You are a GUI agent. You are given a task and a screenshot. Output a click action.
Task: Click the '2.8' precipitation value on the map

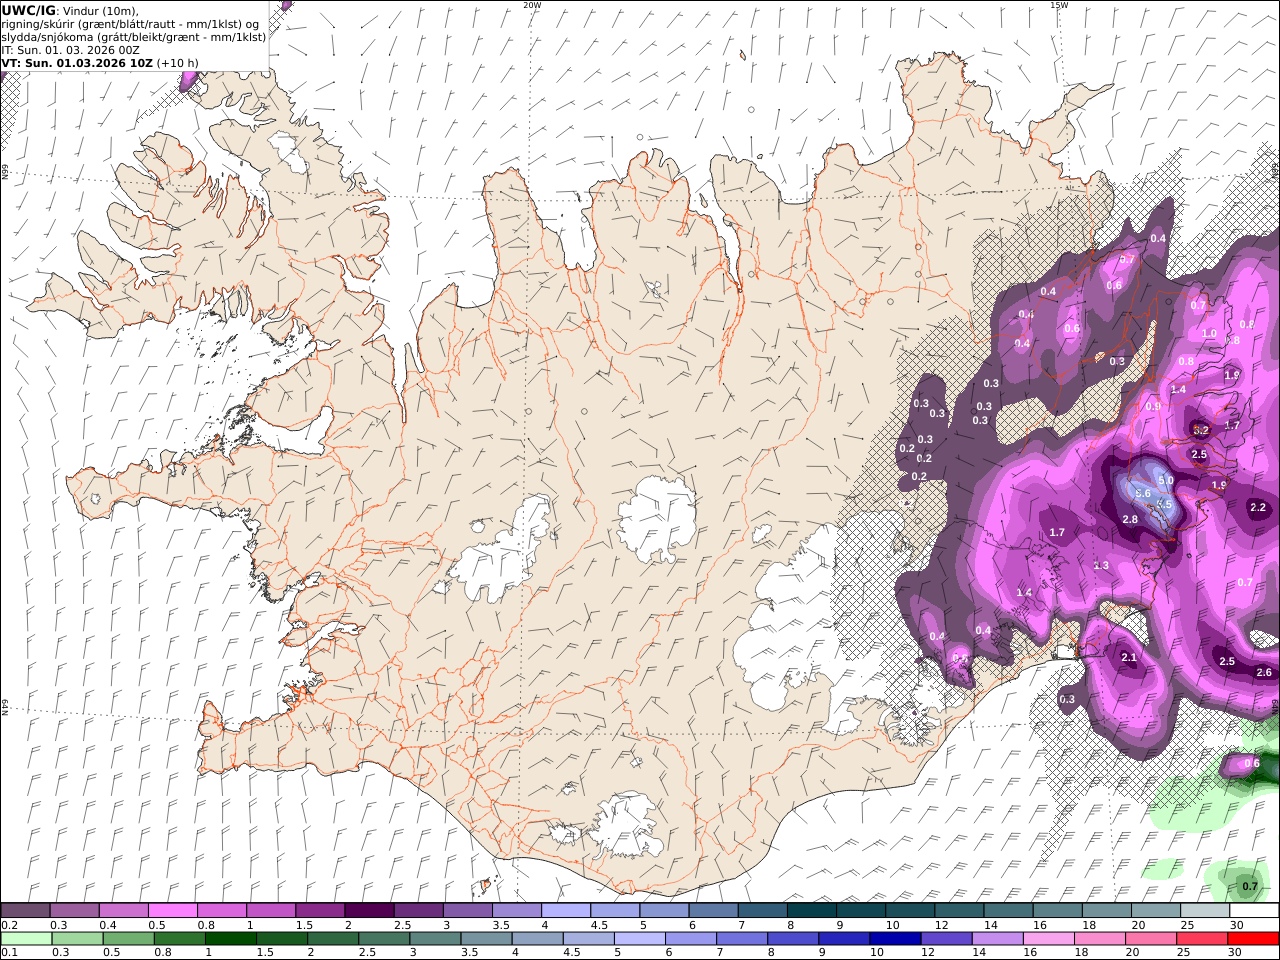[1130, 519]
